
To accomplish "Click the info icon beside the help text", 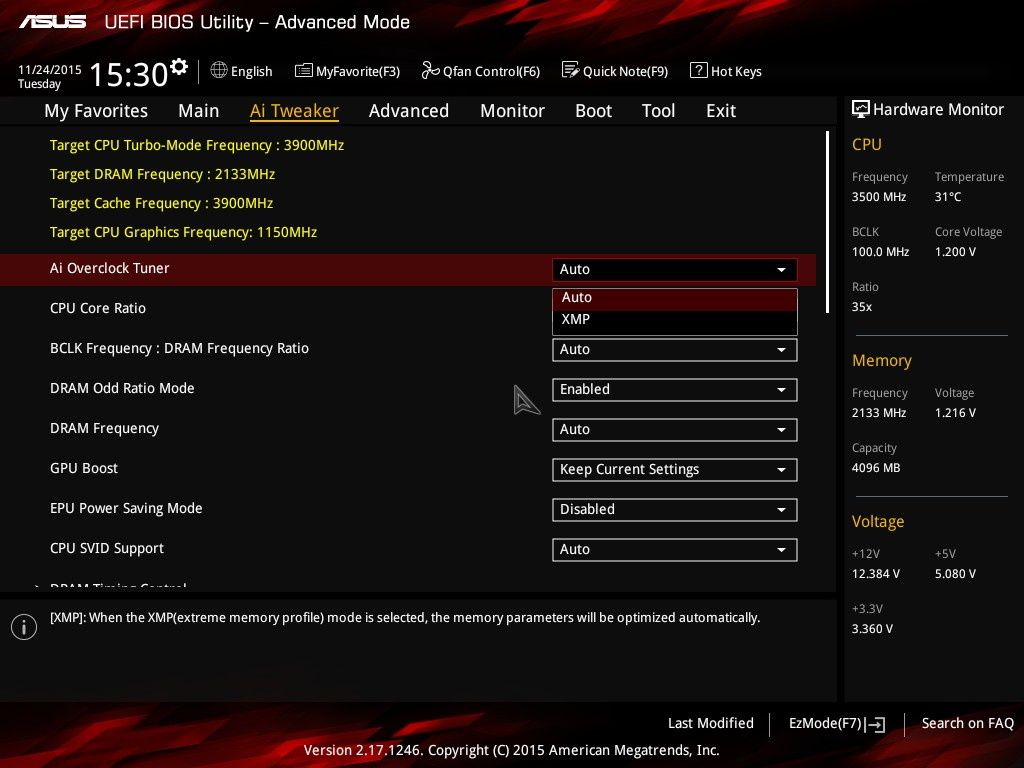I will click(x=24, y=627).
